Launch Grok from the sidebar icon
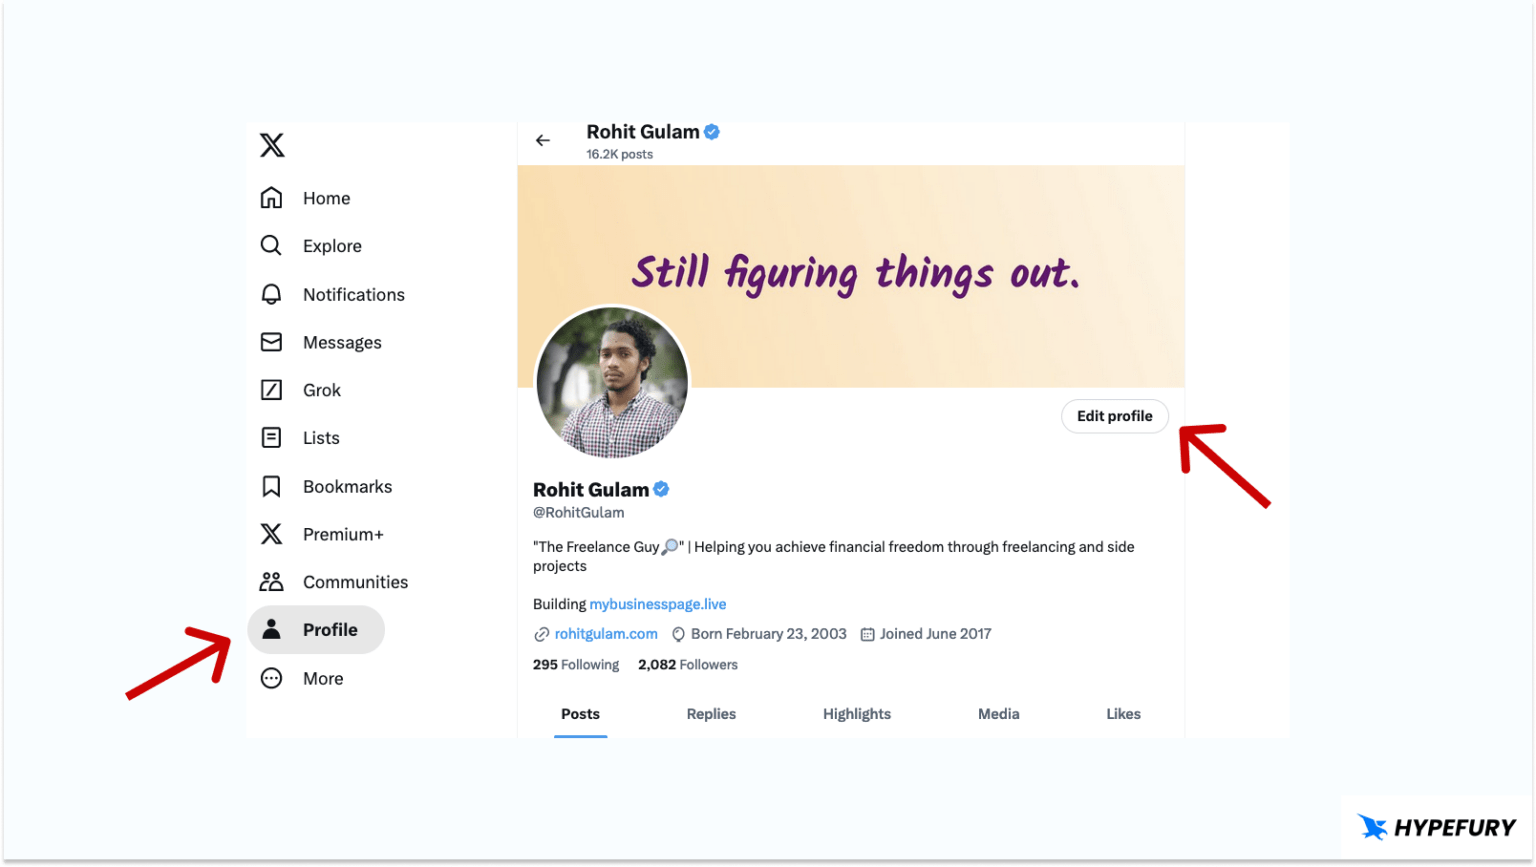The image size is (1536, 867). [x=271, y=390]
